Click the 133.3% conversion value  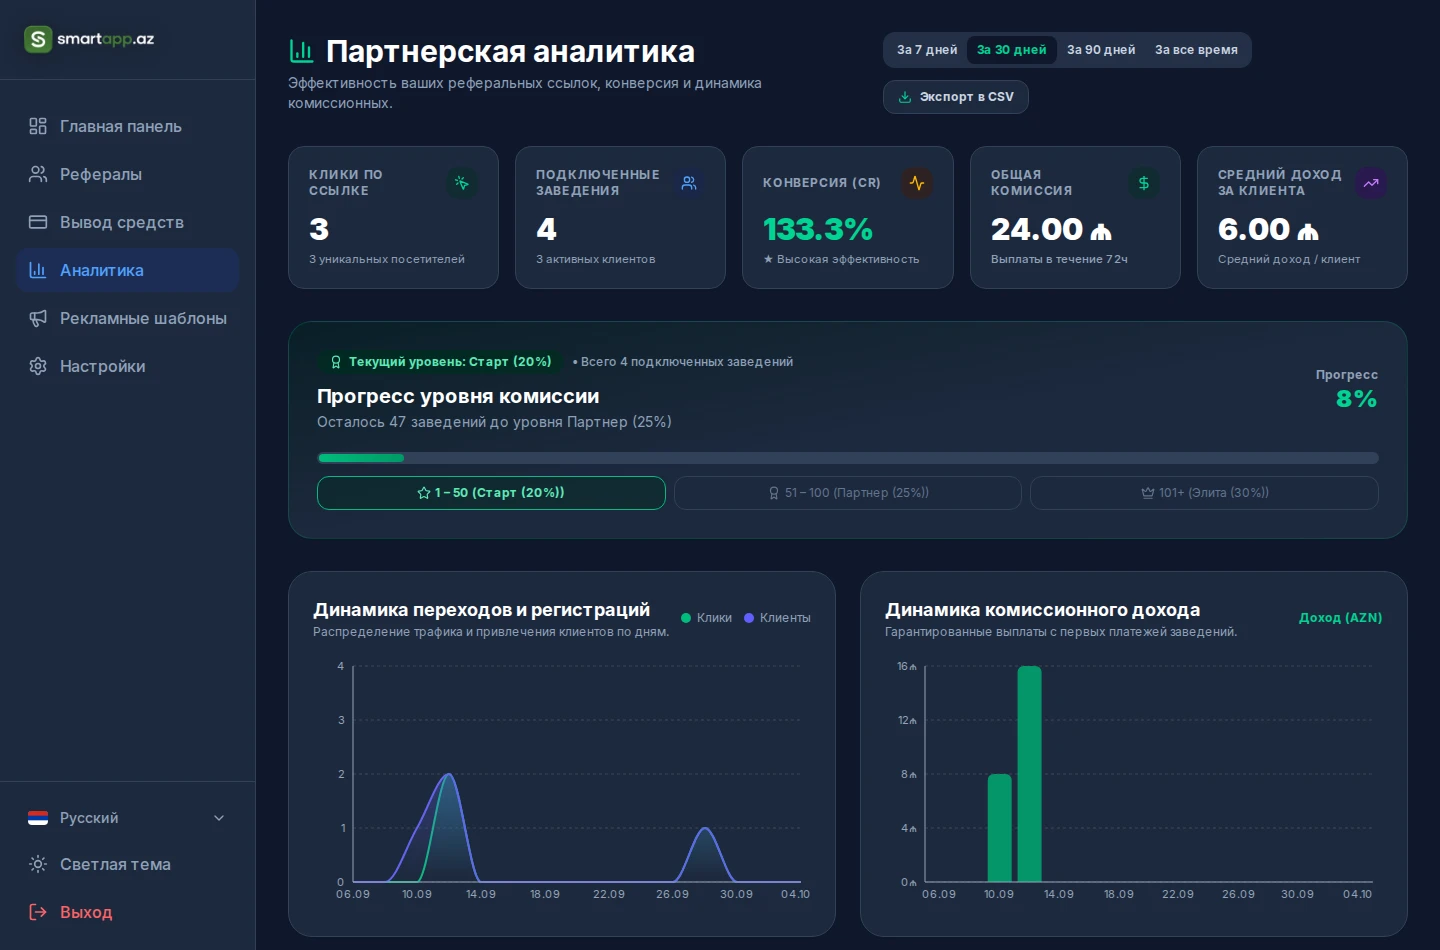(x=818, y=229)
